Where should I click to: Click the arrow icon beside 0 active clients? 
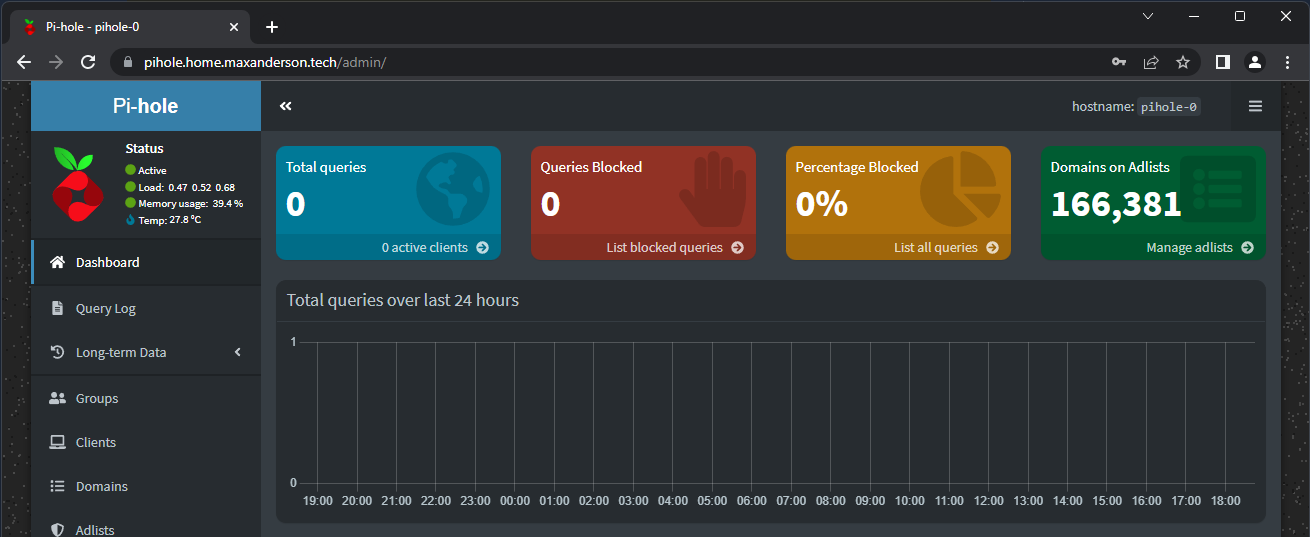click(x=482, y=247)
